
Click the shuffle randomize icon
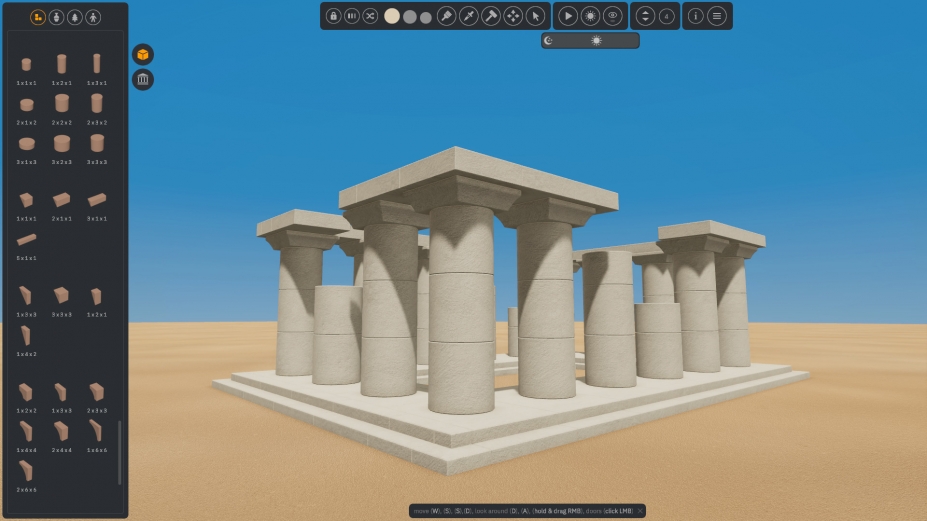tap(370, 16)
